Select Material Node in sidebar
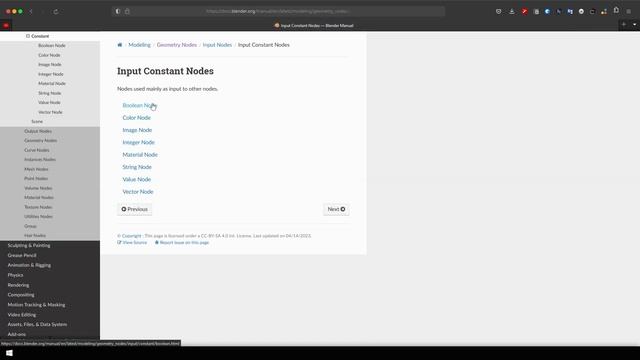640x360 pixels. [x=52, y=83]
